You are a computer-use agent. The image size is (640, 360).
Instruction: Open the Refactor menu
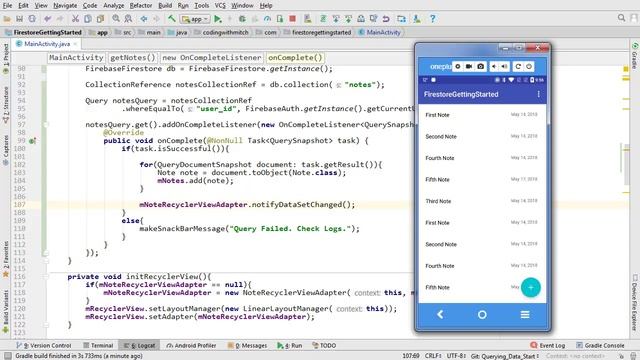141,5
